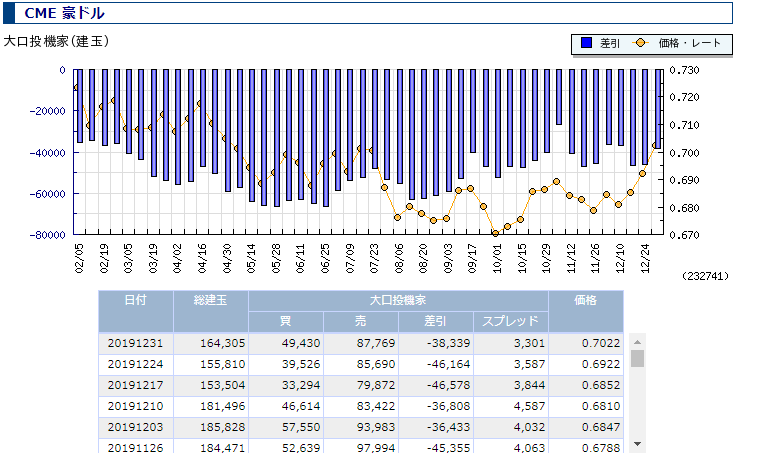Click spread value 3,844

pyautogui.click(x=529, y=385)
